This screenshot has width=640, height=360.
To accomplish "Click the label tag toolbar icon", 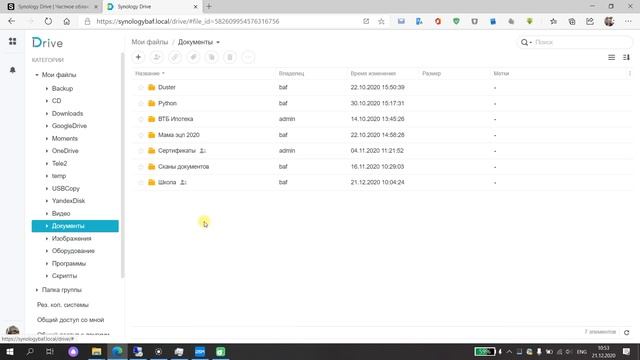I will pos(193,57).
